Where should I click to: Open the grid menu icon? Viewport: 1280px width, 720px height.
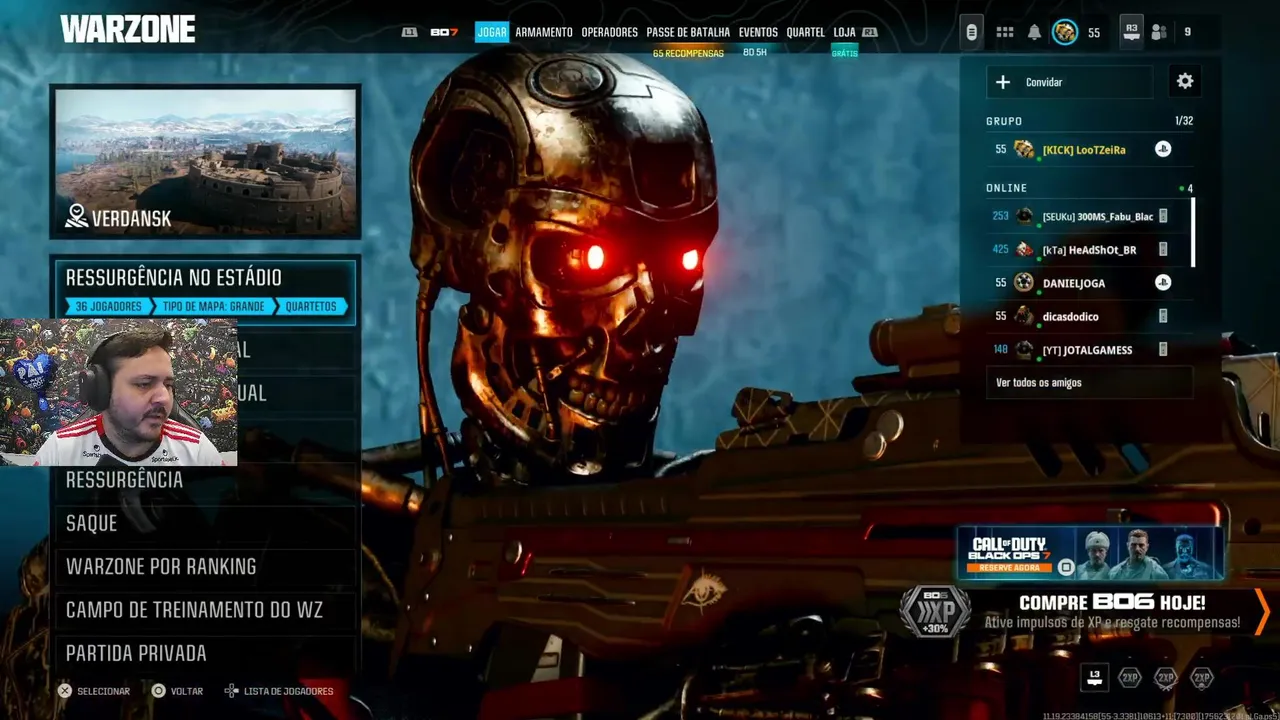[1005, 32]
